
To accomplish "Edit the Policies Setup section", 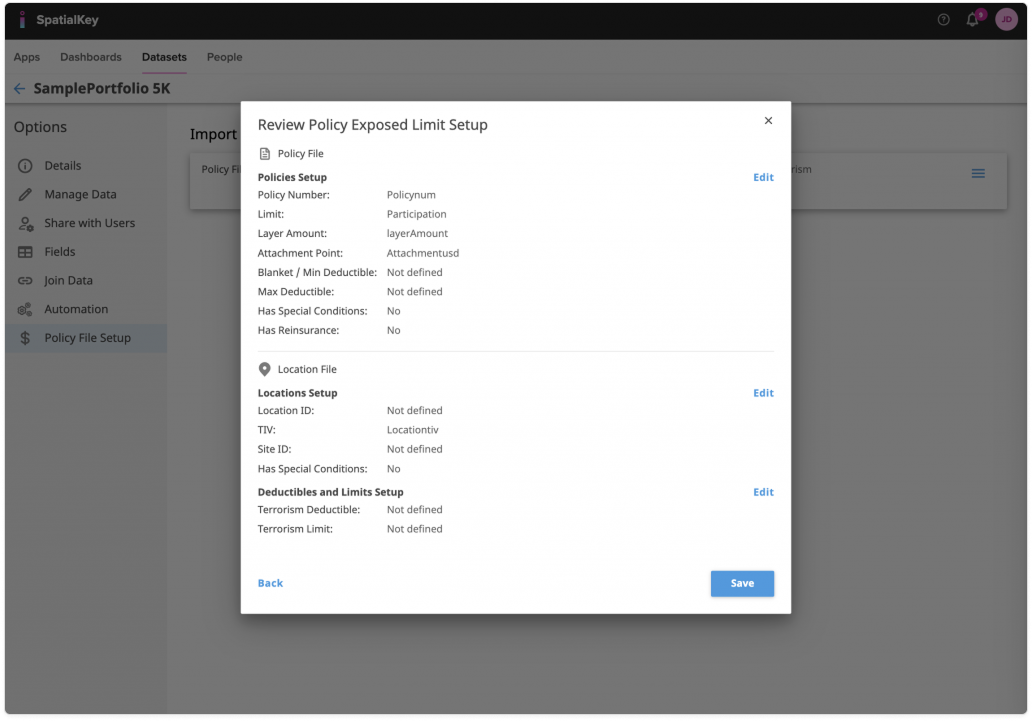I will [x=763, y=178].
